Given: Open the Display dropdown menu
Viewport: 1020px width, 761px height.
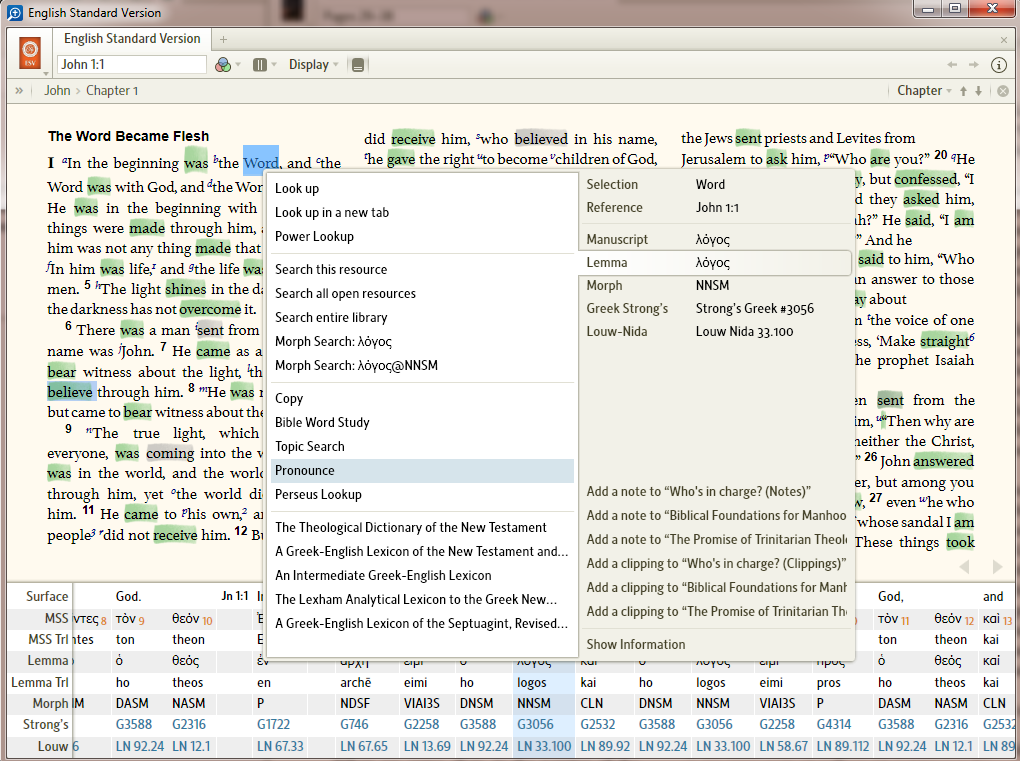Looking at the screenshot, I should click(x=314, y=64).
